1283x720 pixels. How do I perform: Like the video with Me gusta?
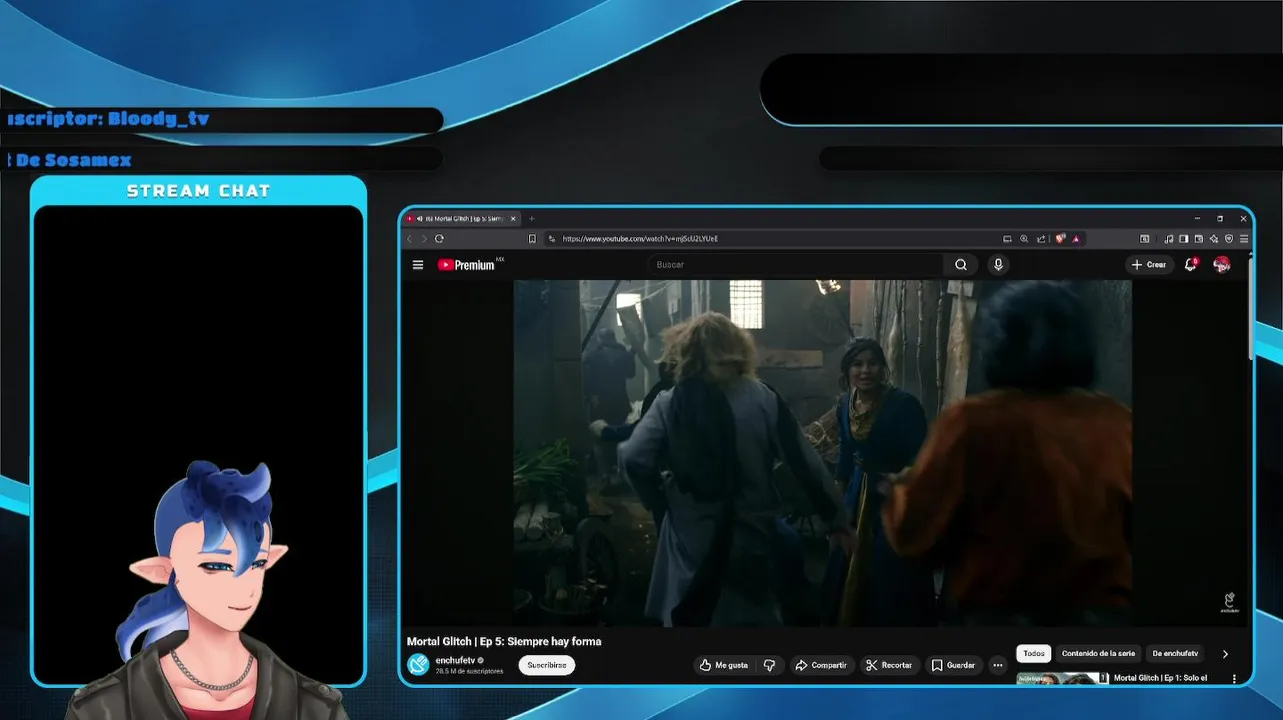pyautogui.click(x=724, y=665)
